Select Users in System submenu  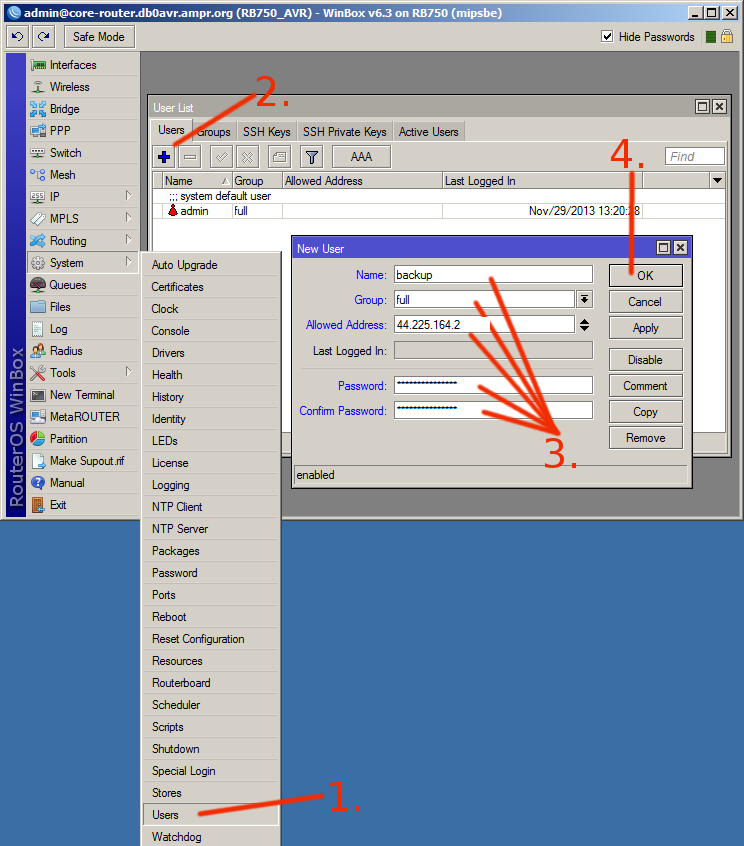(211, 815)
